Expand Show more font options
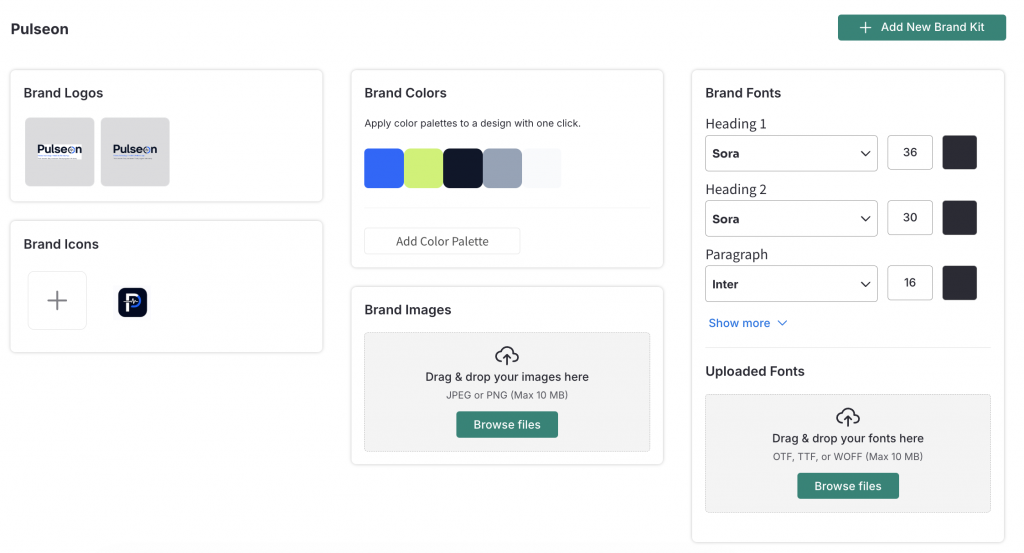 (x=748, y=323)
